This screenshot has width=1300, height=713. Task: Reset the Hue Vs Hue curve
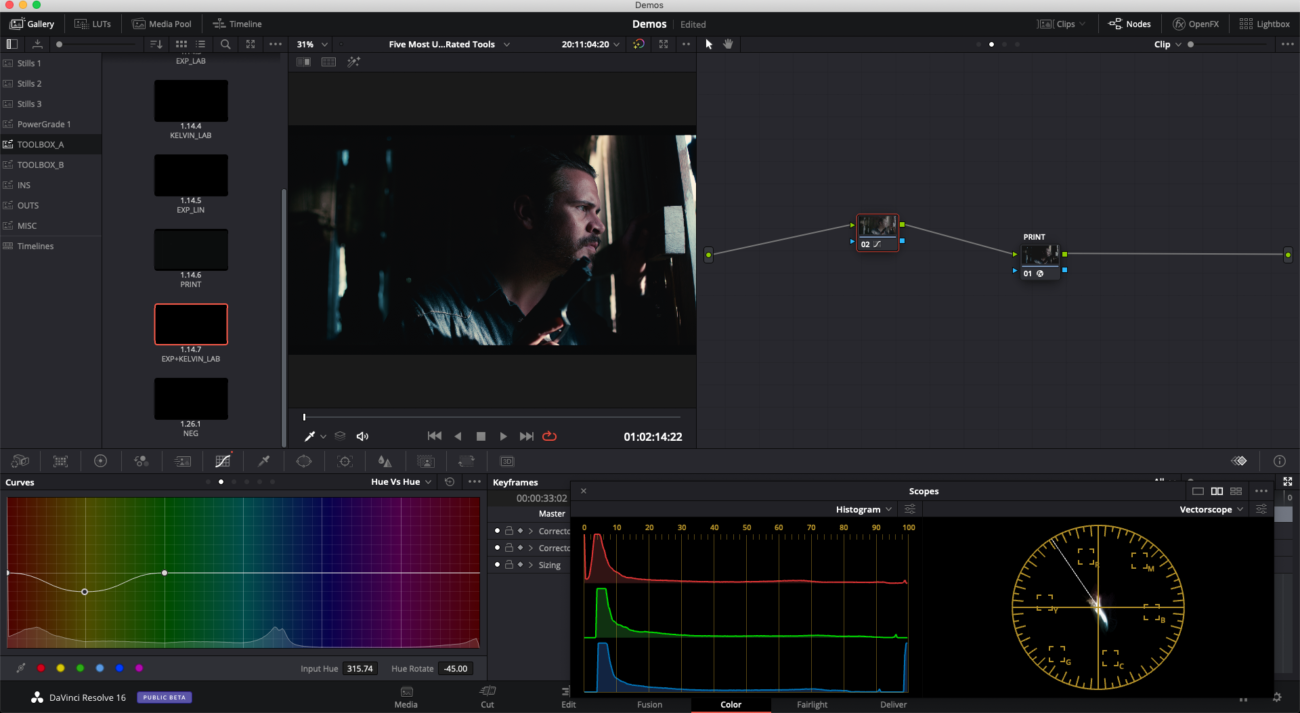450,482
